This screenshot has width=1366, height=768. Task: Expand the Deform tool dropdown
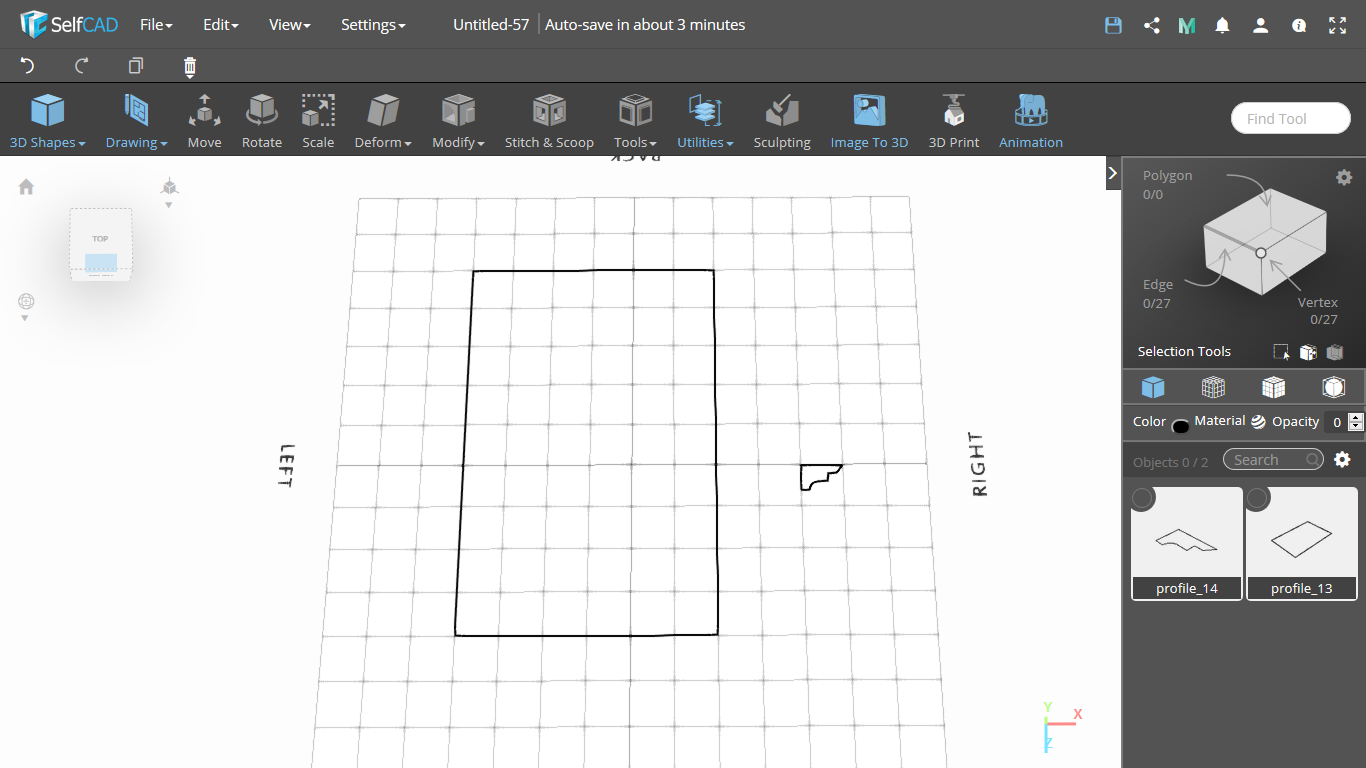(x=383, y=121)
